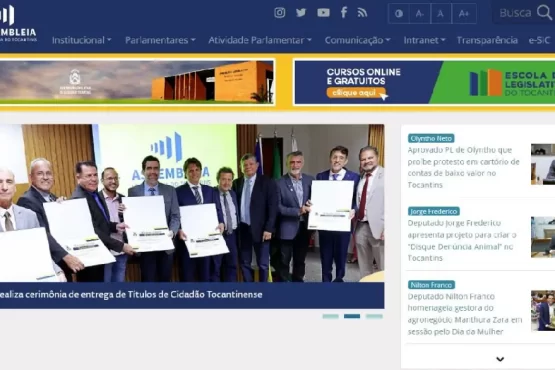
Task: Increase font size with A+ button
Action: click(464, 14)
